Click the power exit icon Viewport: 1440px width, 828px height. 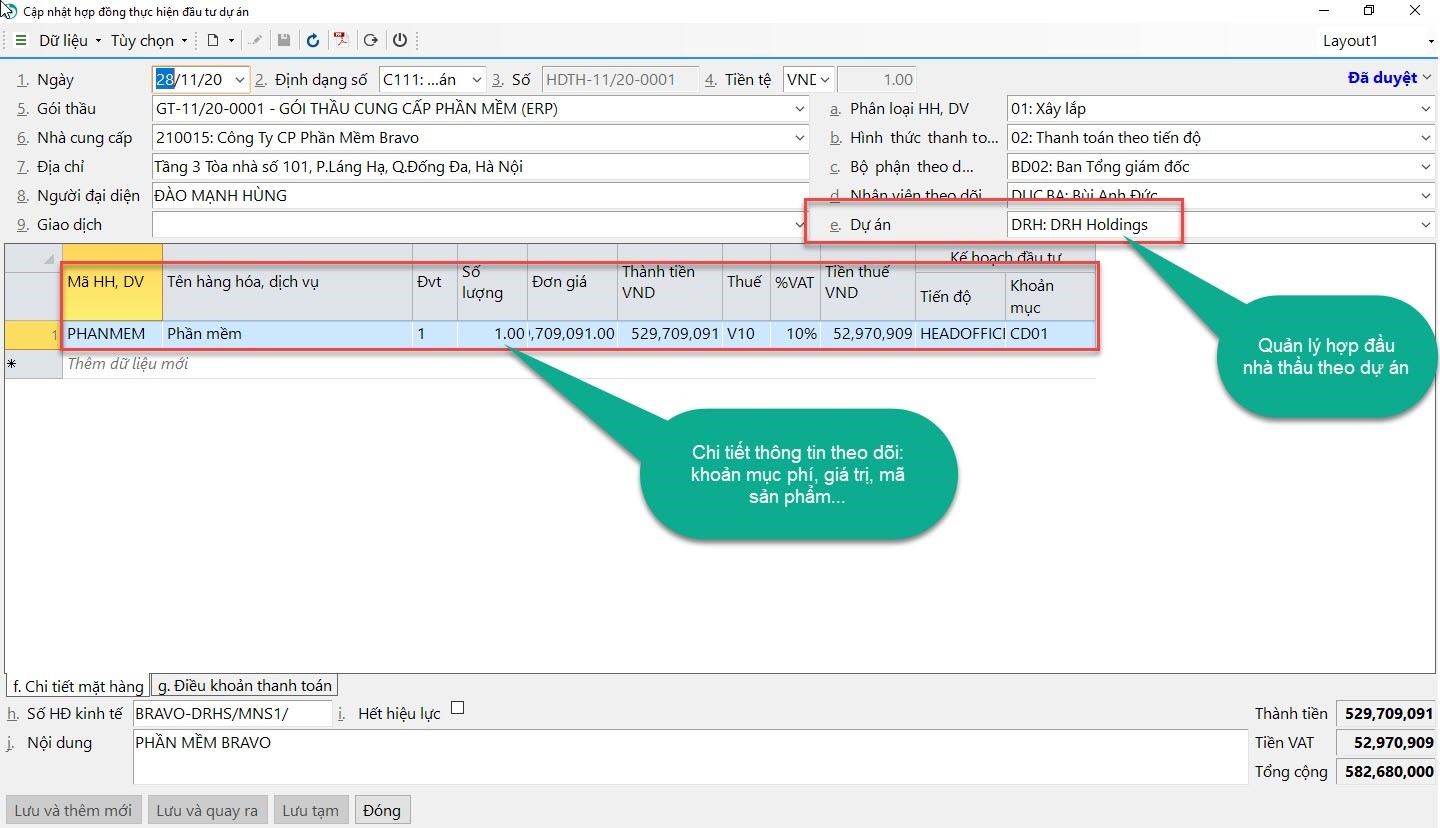pos(400,41)
